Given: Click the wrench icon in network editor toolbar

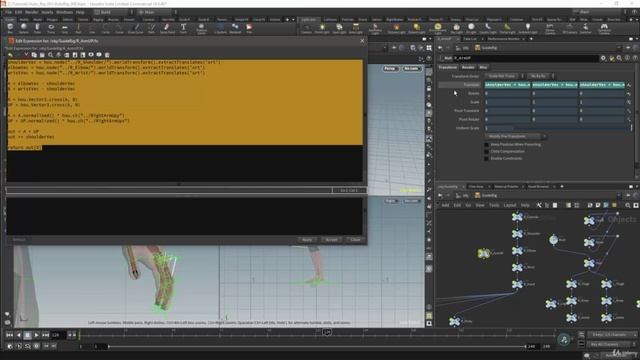Looking at the screenshot, I should [539, 205].
